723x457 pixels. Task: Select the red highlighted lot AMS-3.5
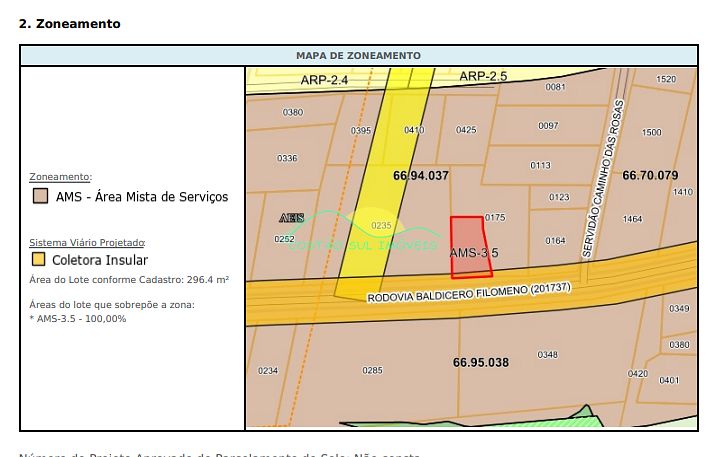pyautogui.click(x=471, y=243)
